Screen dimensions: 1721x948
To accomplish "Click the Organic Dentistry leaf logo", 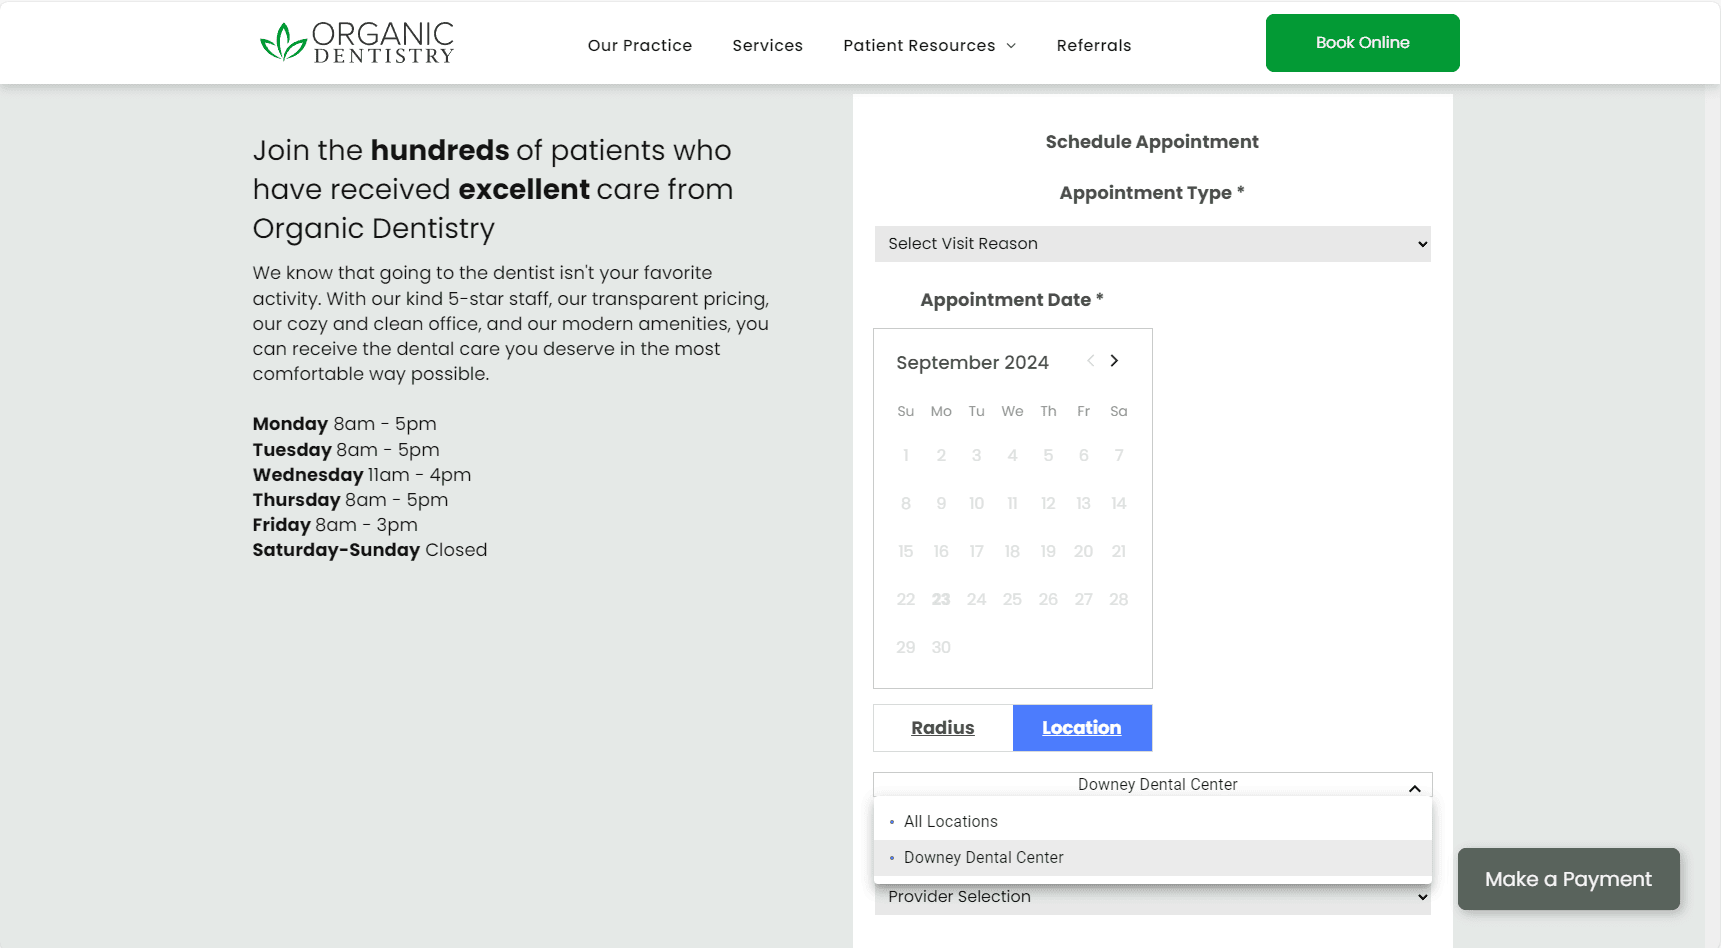I will coord(283,43).
